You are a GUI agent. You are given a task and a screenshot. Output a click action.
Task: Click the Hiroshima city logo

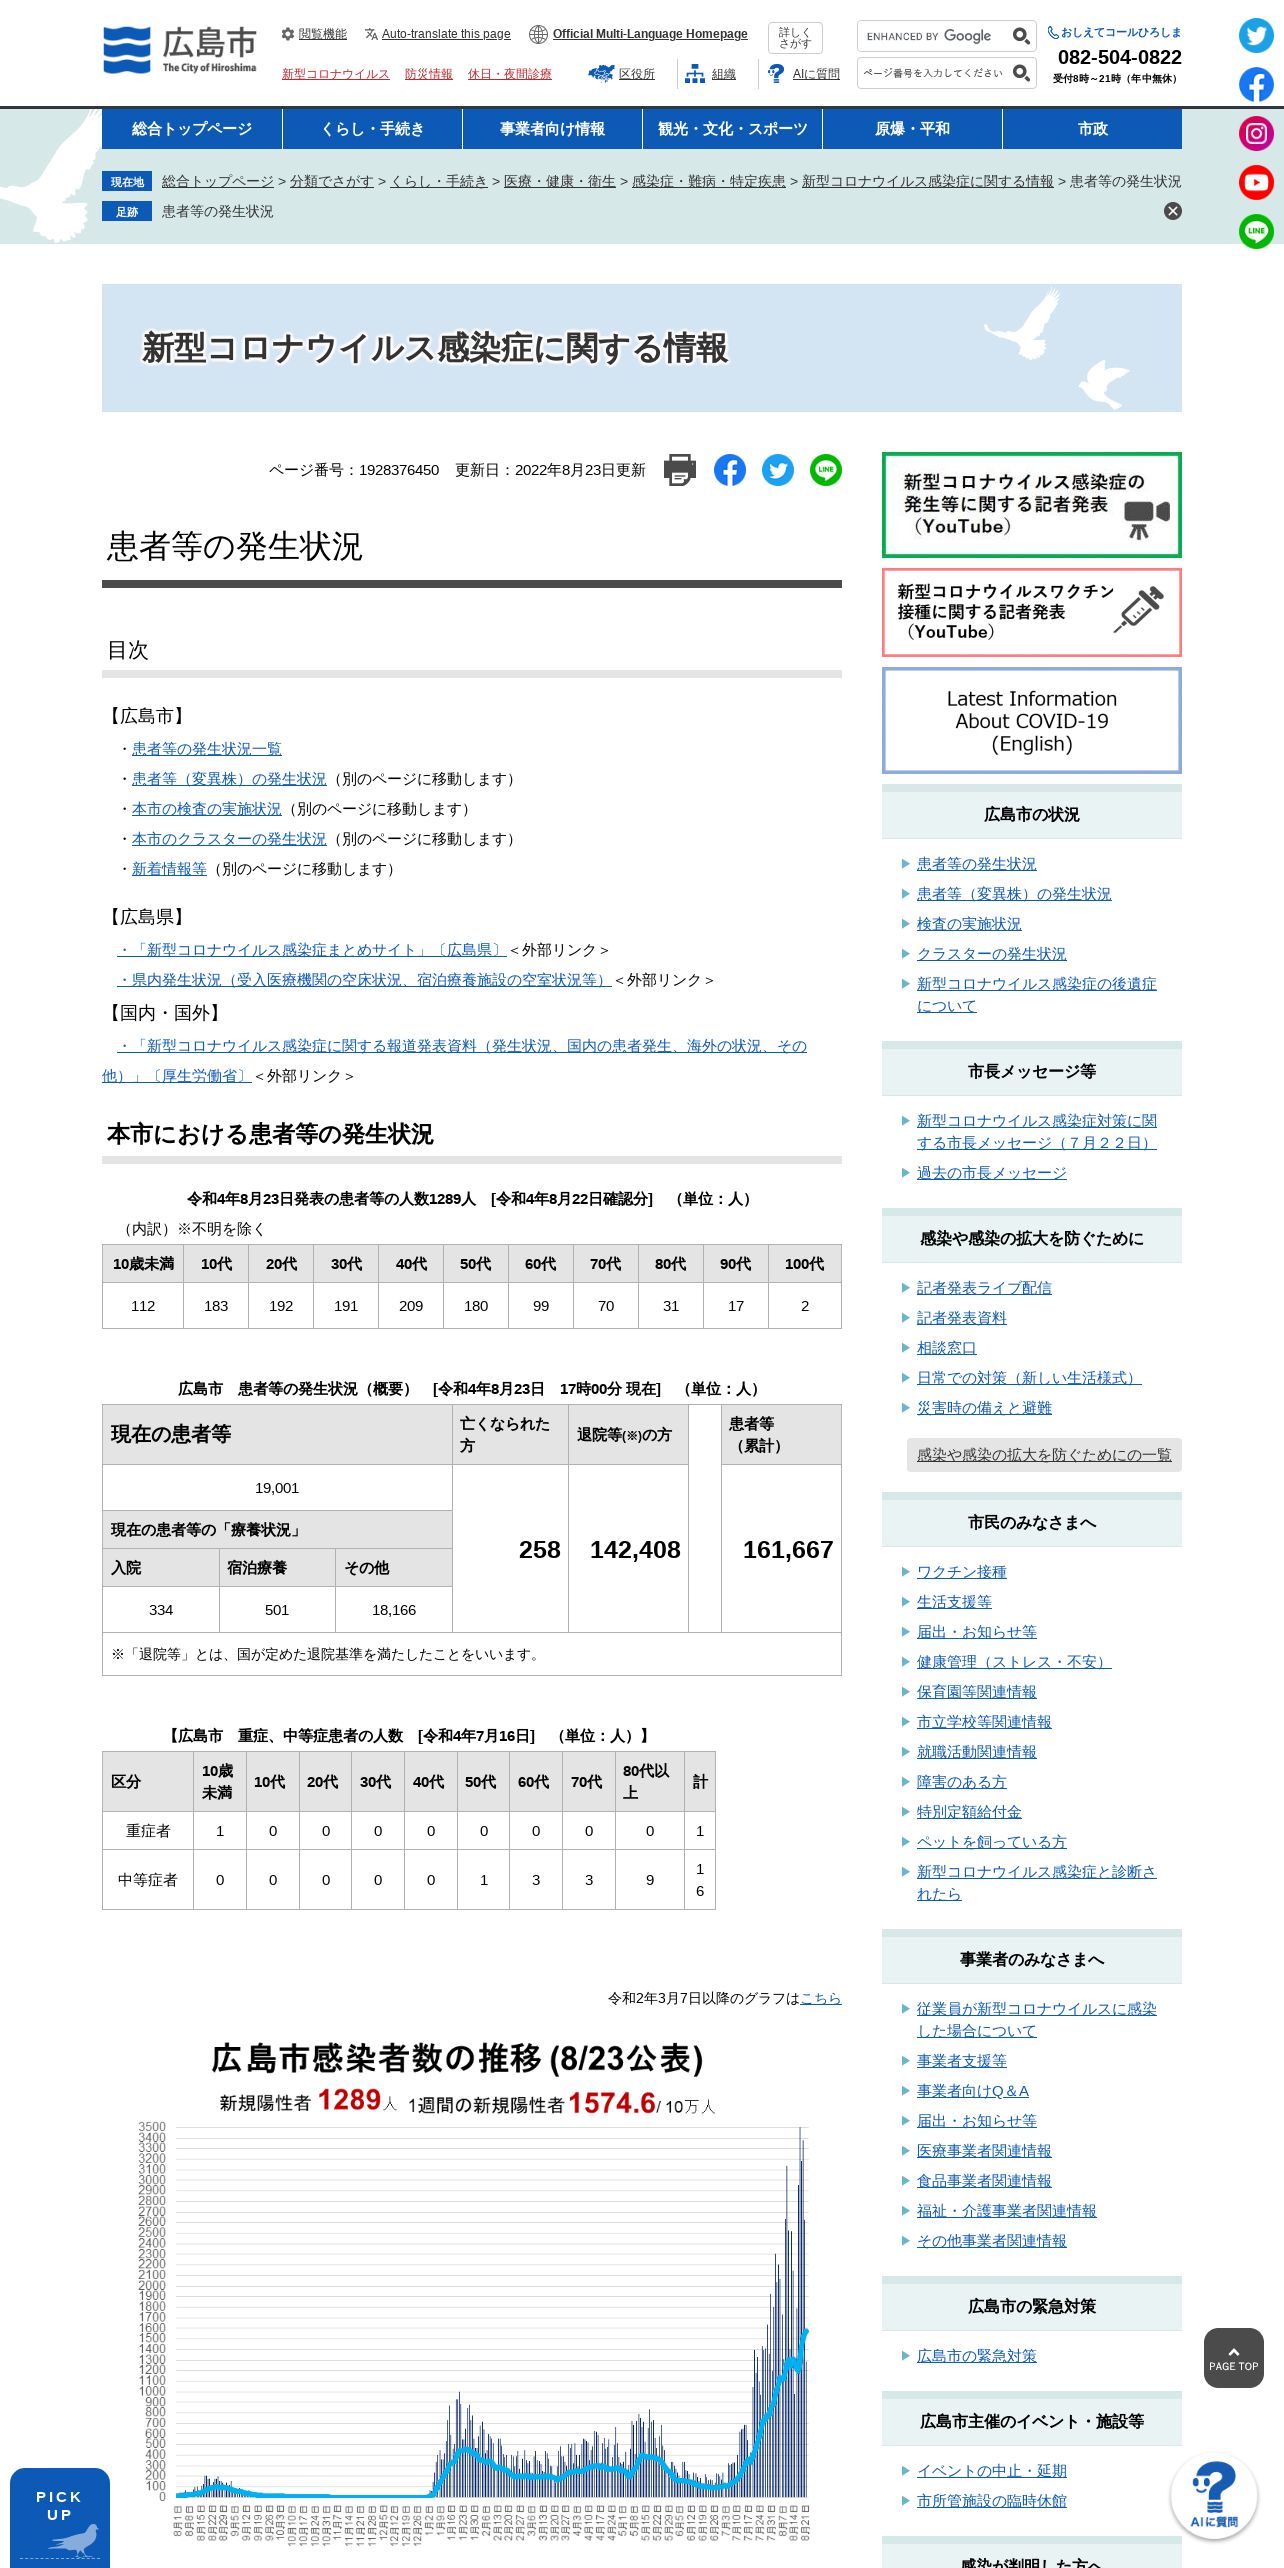coord(180,50)
